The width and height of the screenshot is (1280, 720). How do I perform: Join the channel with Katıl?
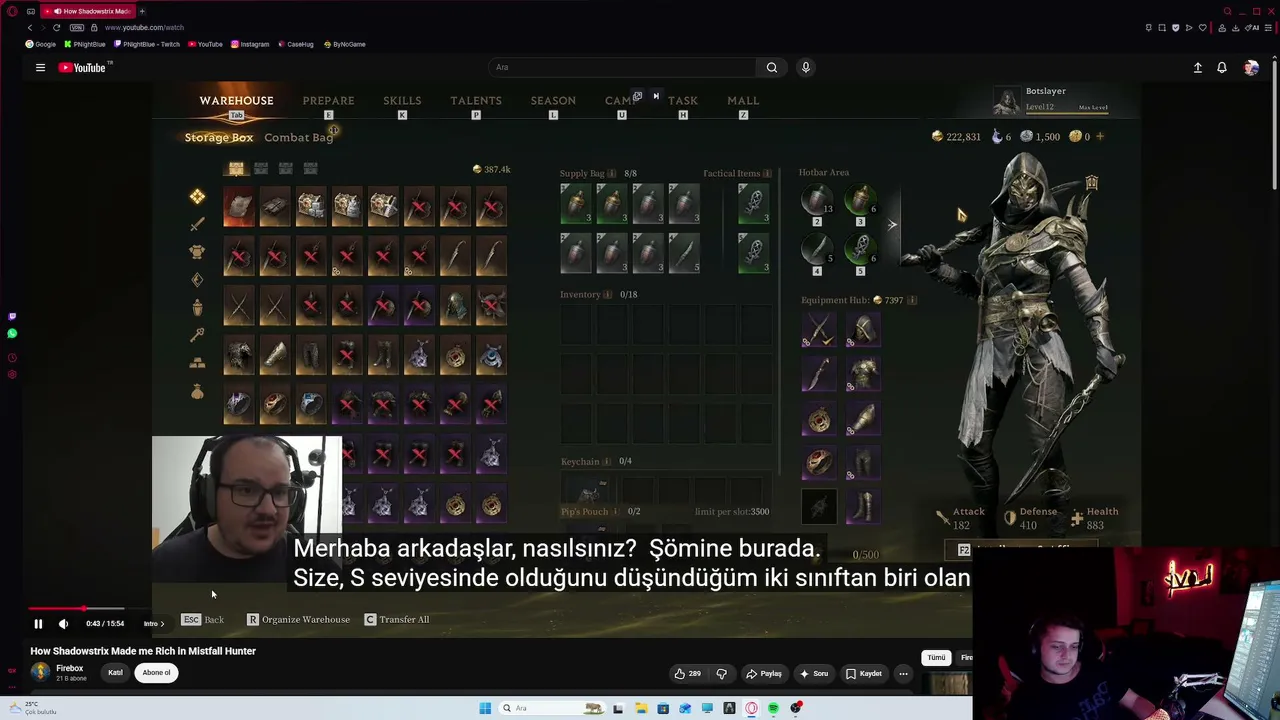[115, 673]
